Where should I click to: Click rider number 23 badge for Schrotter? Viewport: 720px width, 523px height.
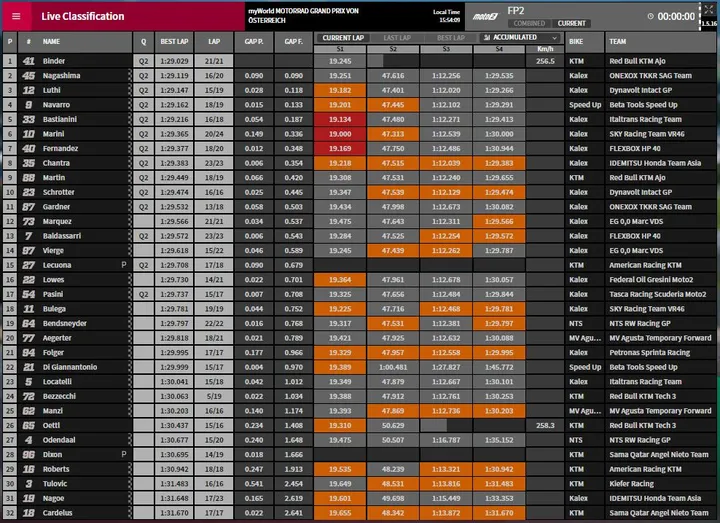28,192
